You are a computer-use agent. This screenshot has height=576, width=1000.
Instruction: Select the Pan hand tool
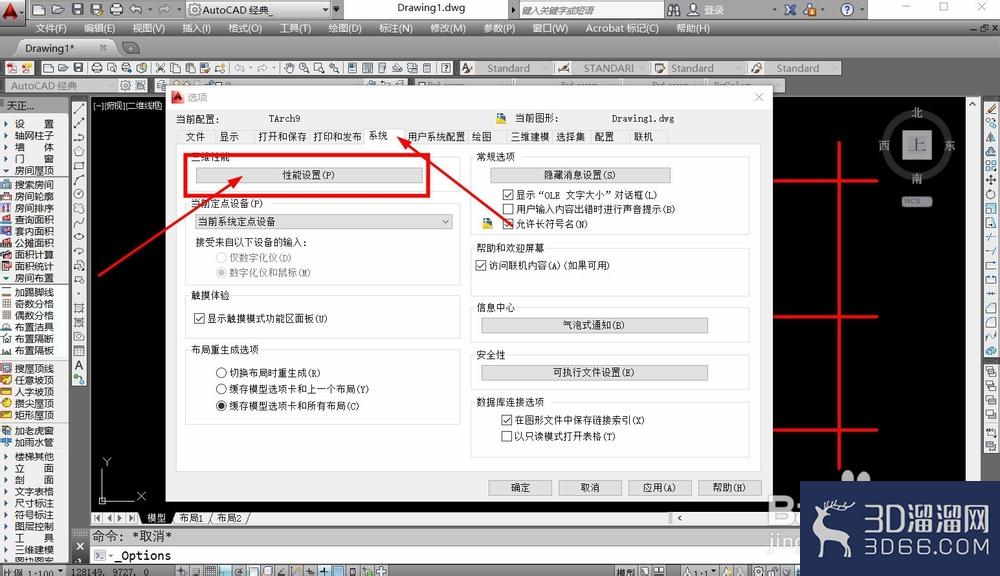pyautogui.click(x=289, y=68)
